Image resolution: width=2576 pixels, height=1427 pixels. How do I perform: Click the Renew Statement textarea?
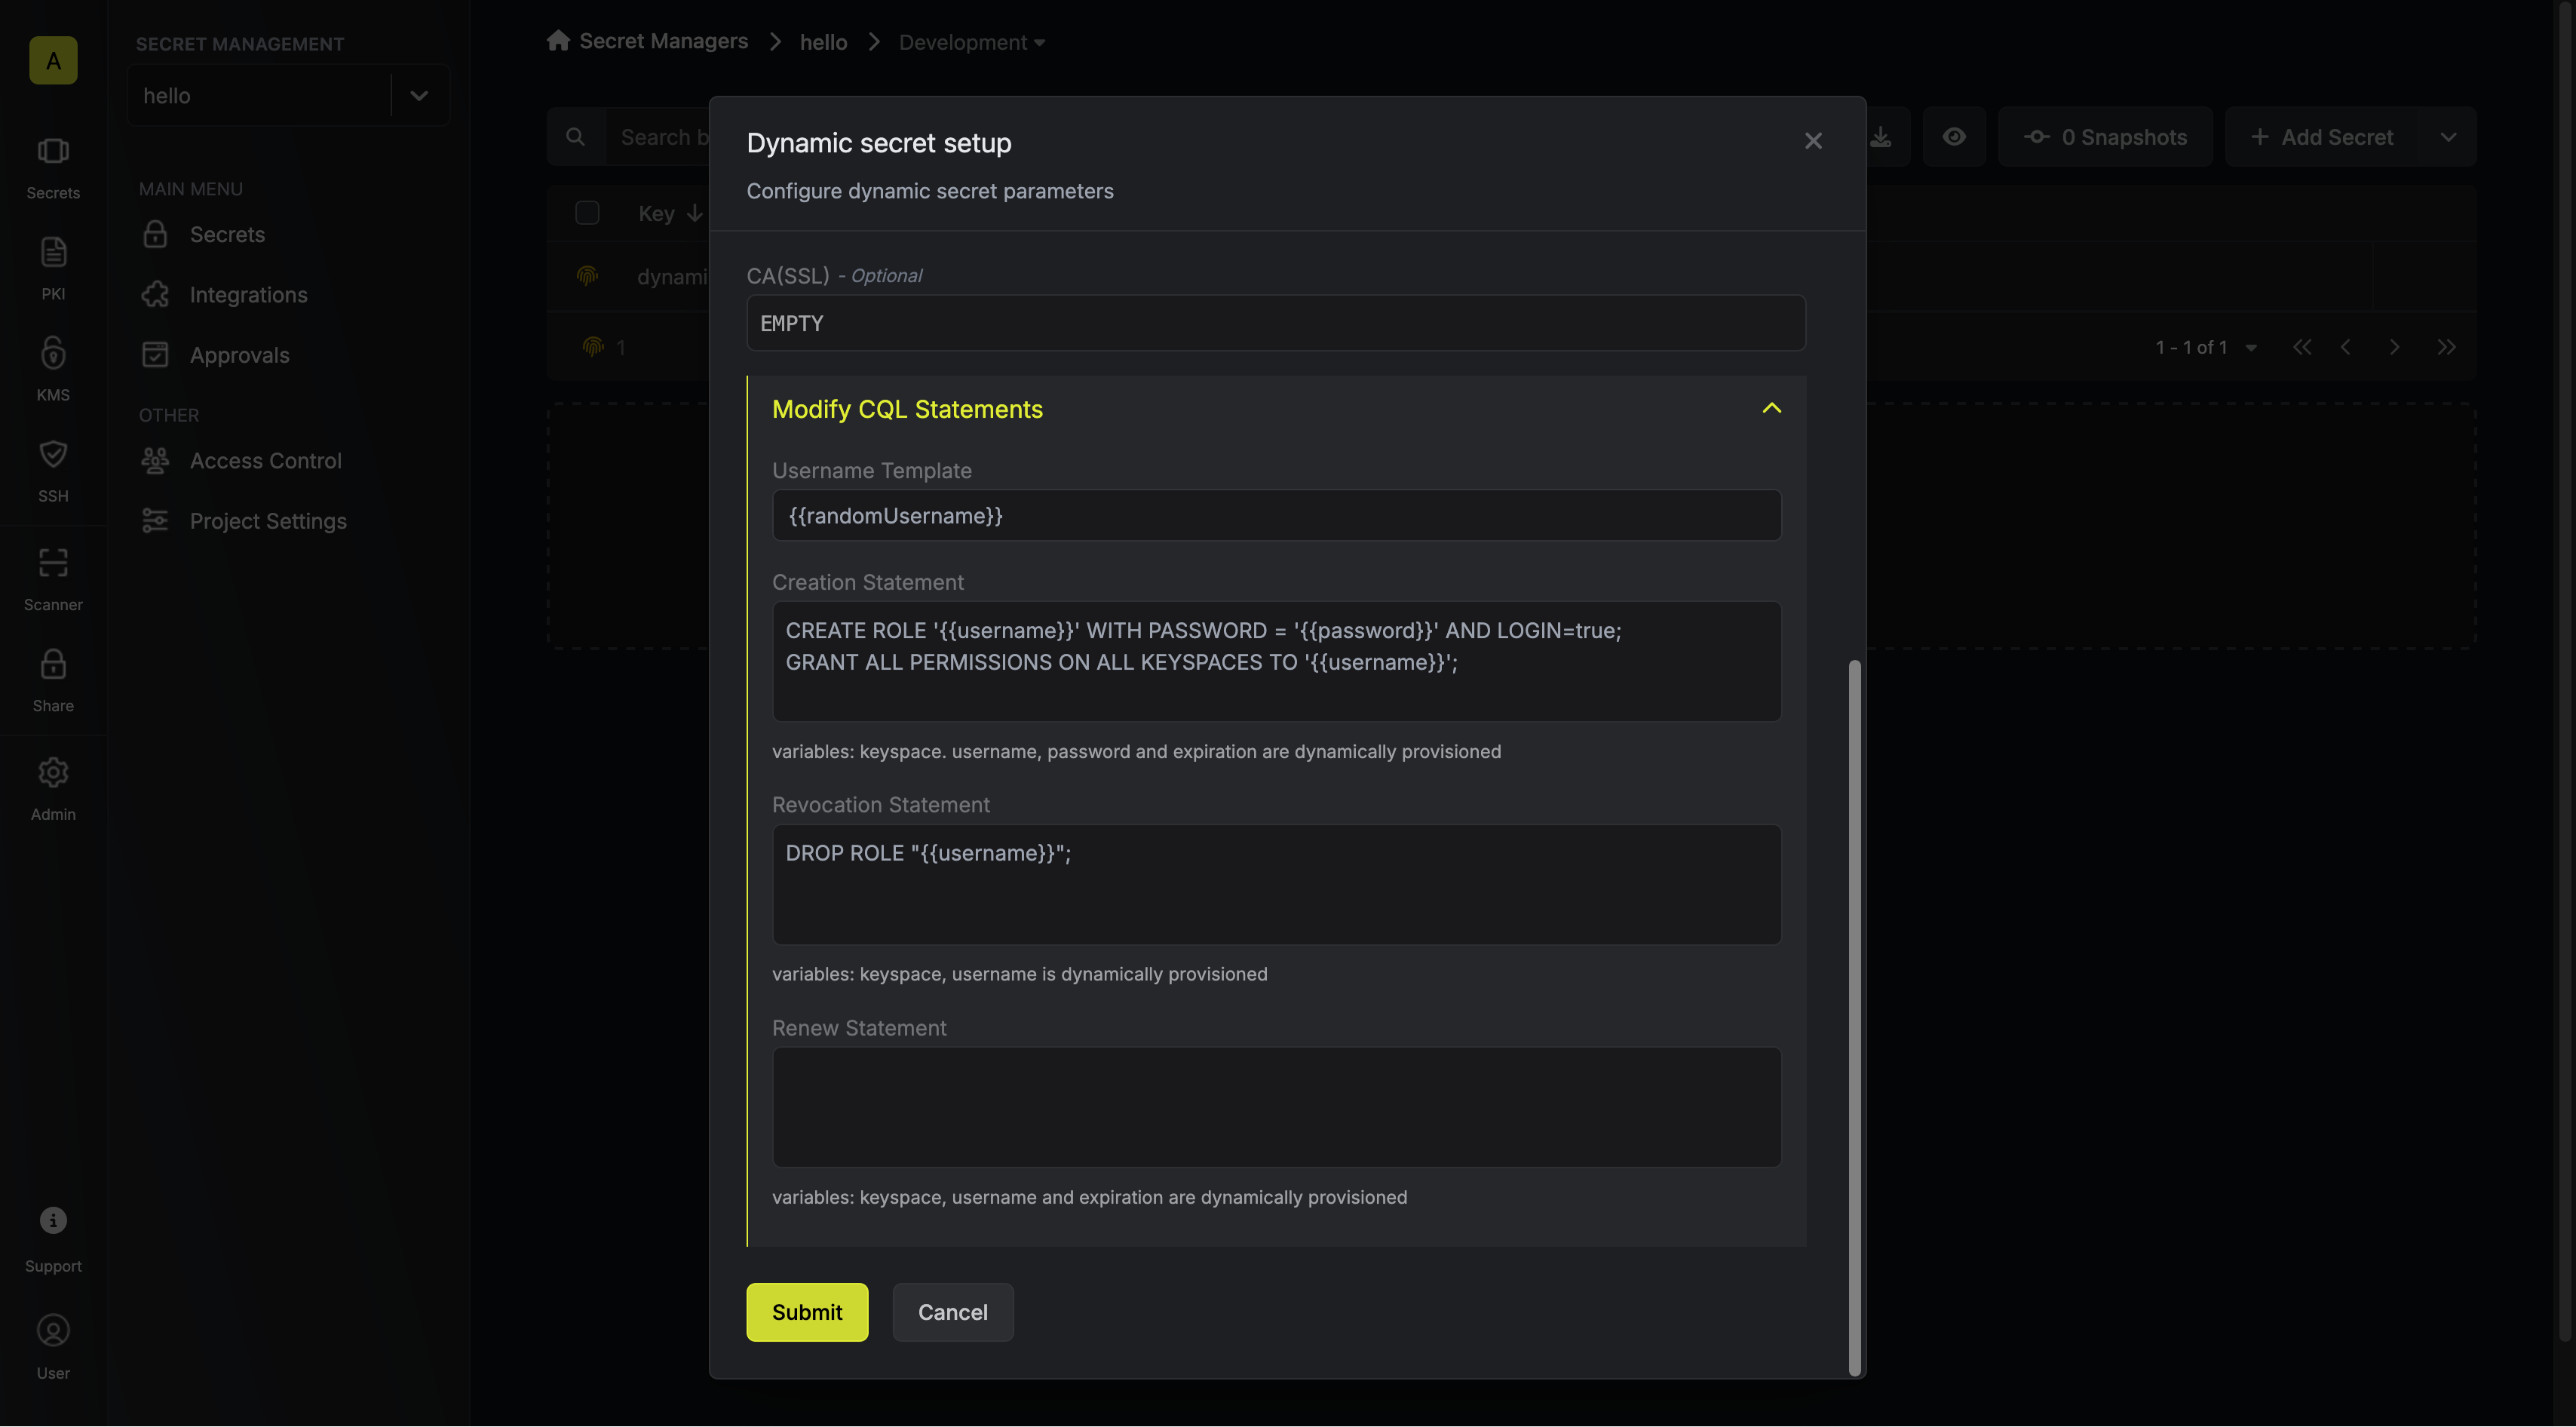click(x=1276, y=1107)
